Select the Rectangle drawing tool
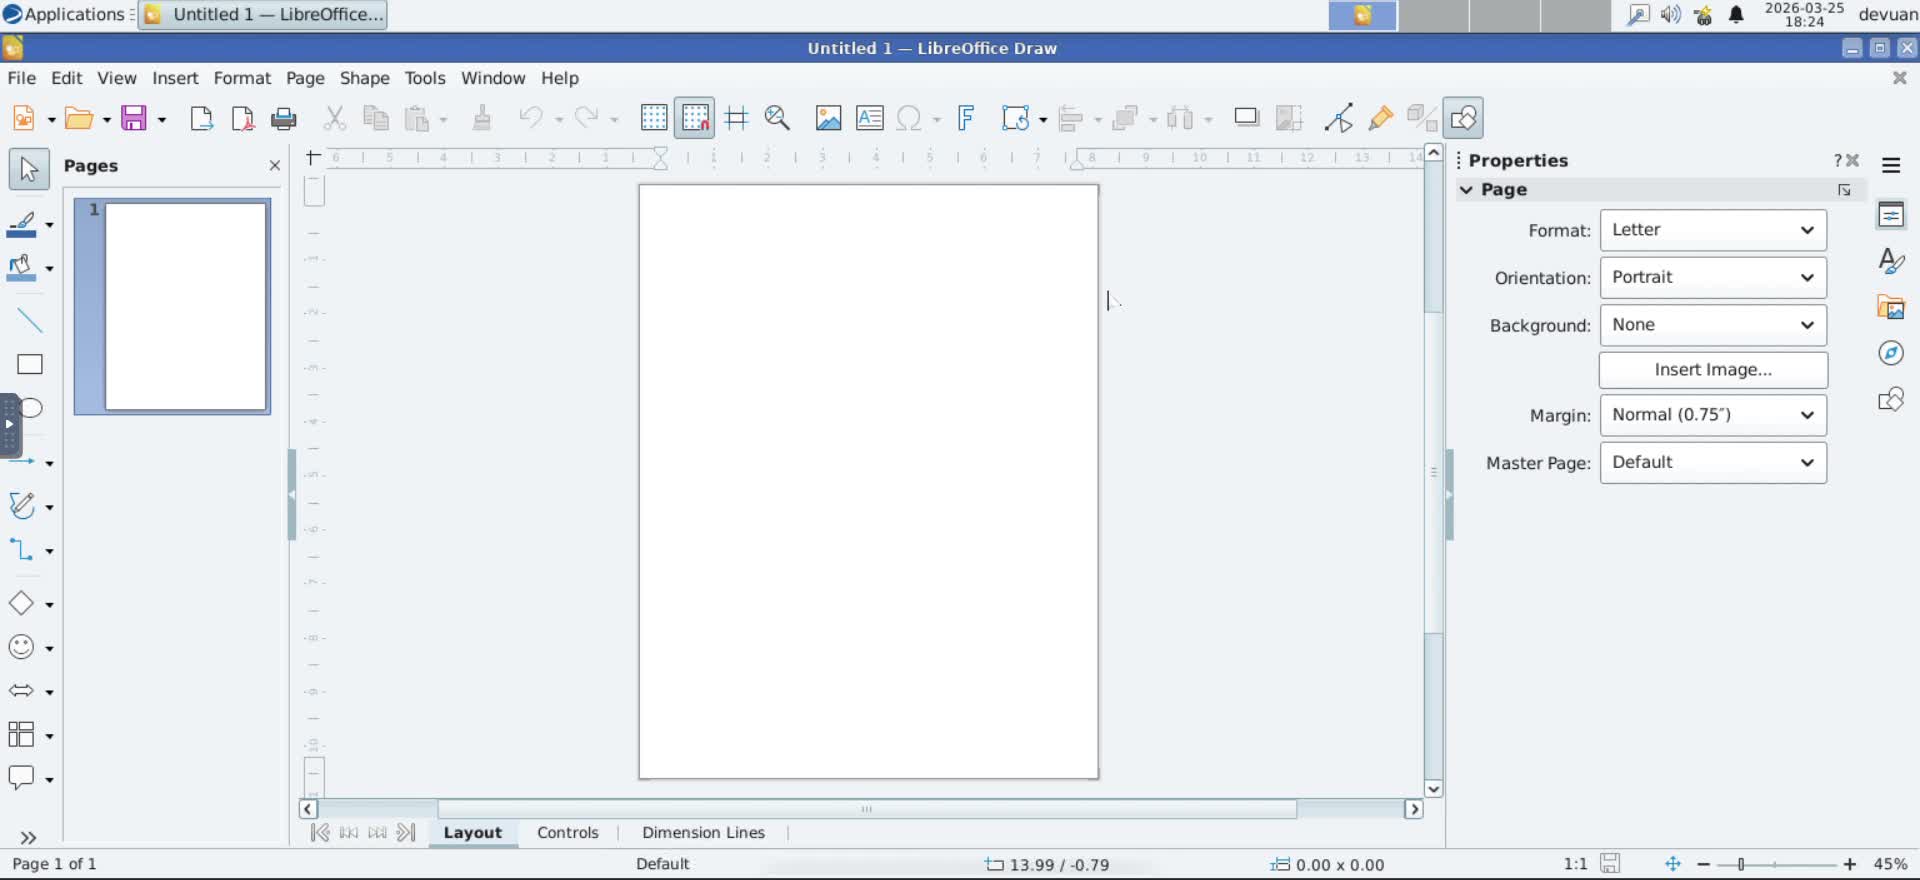 [x=30, y=365]
